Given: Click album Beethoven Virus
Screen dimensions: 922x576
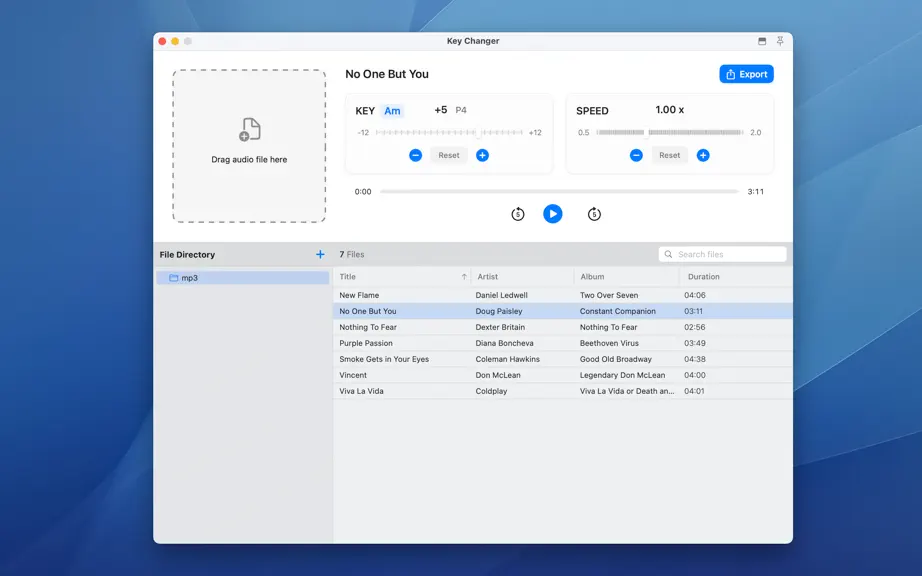Looking at the screenshot, I should pos(609,343).
